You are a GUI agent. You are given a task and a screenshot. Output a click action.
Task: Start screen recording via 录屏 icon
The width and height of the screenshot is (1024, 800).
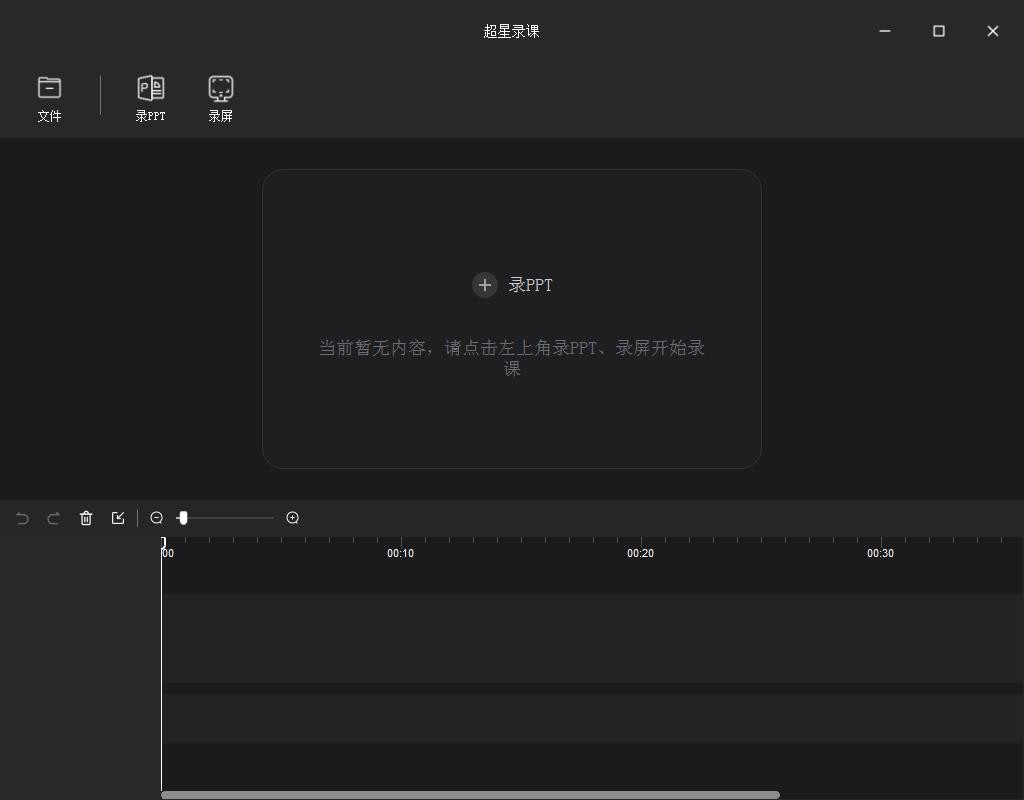pyautogui.click(x=220, y=97)
